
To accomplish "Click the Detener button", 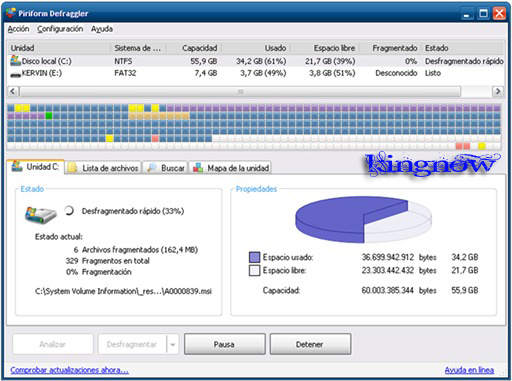I will click(310, 344).
